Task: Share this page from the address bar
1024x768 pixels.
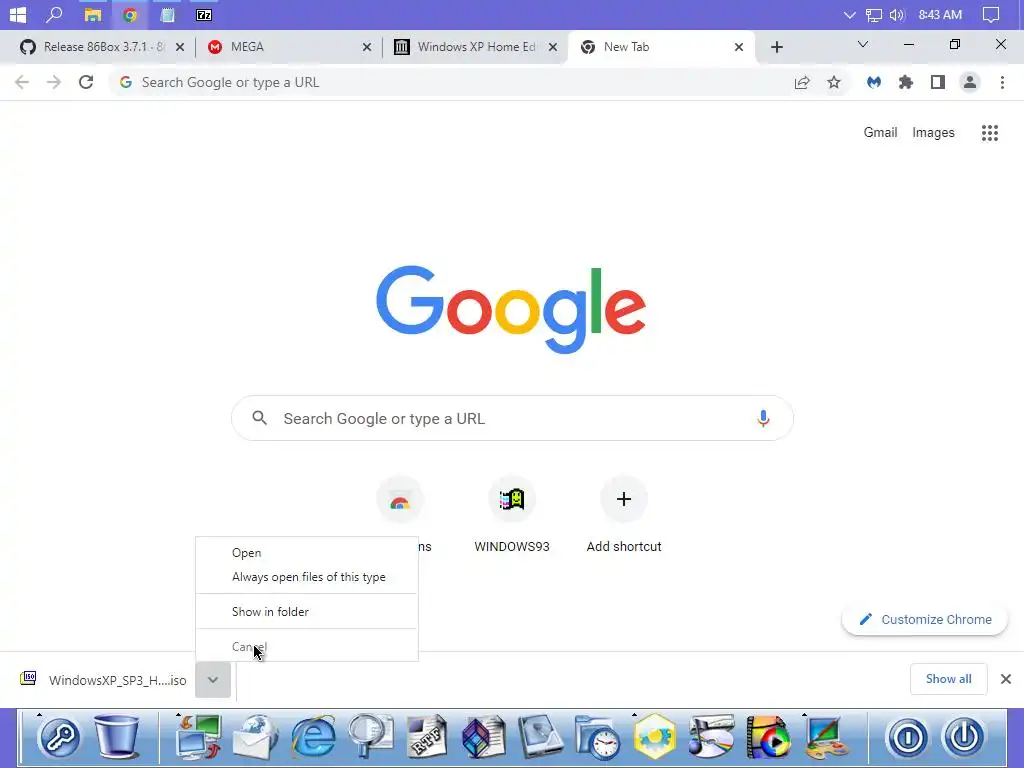Action: point(802,82)
